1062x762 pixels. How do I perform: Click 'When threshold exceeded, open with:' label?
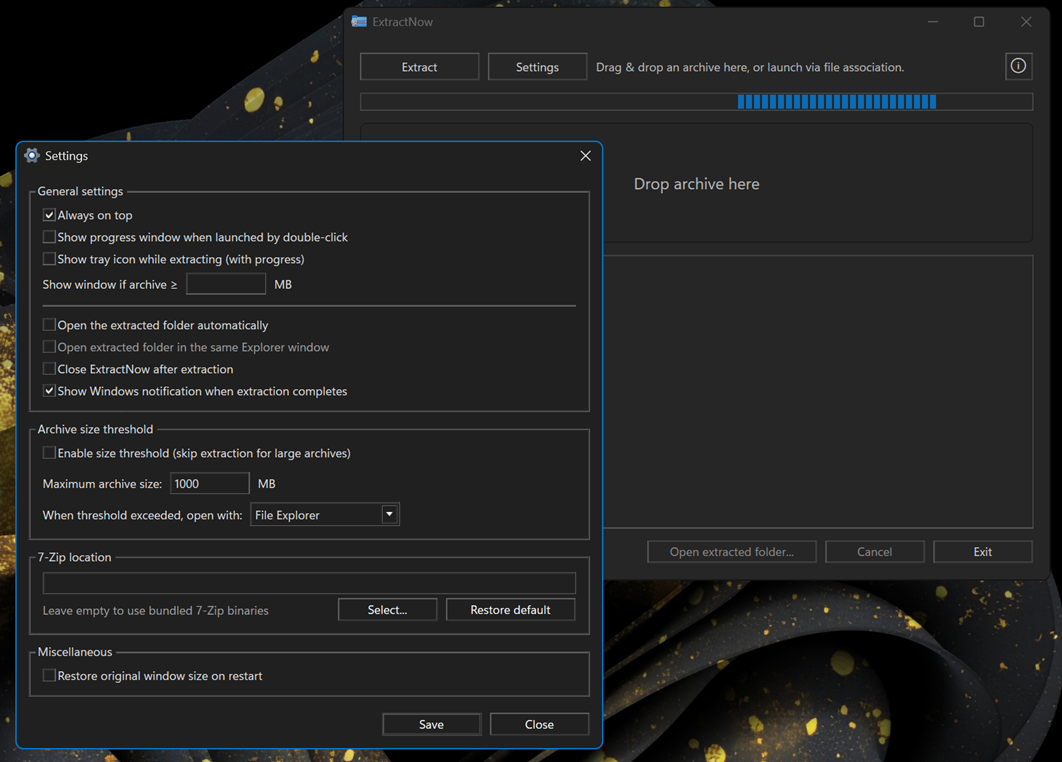coord(142,515)
